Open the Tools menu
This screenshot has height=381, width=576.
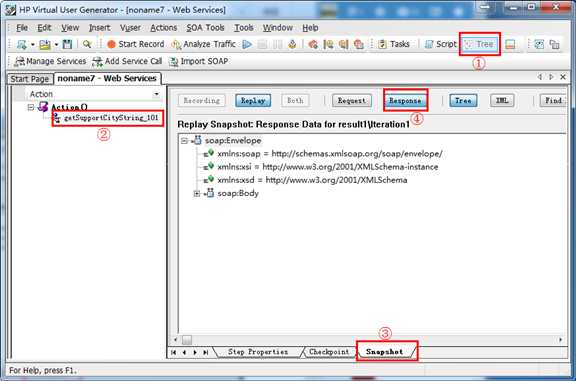point(244,28)
